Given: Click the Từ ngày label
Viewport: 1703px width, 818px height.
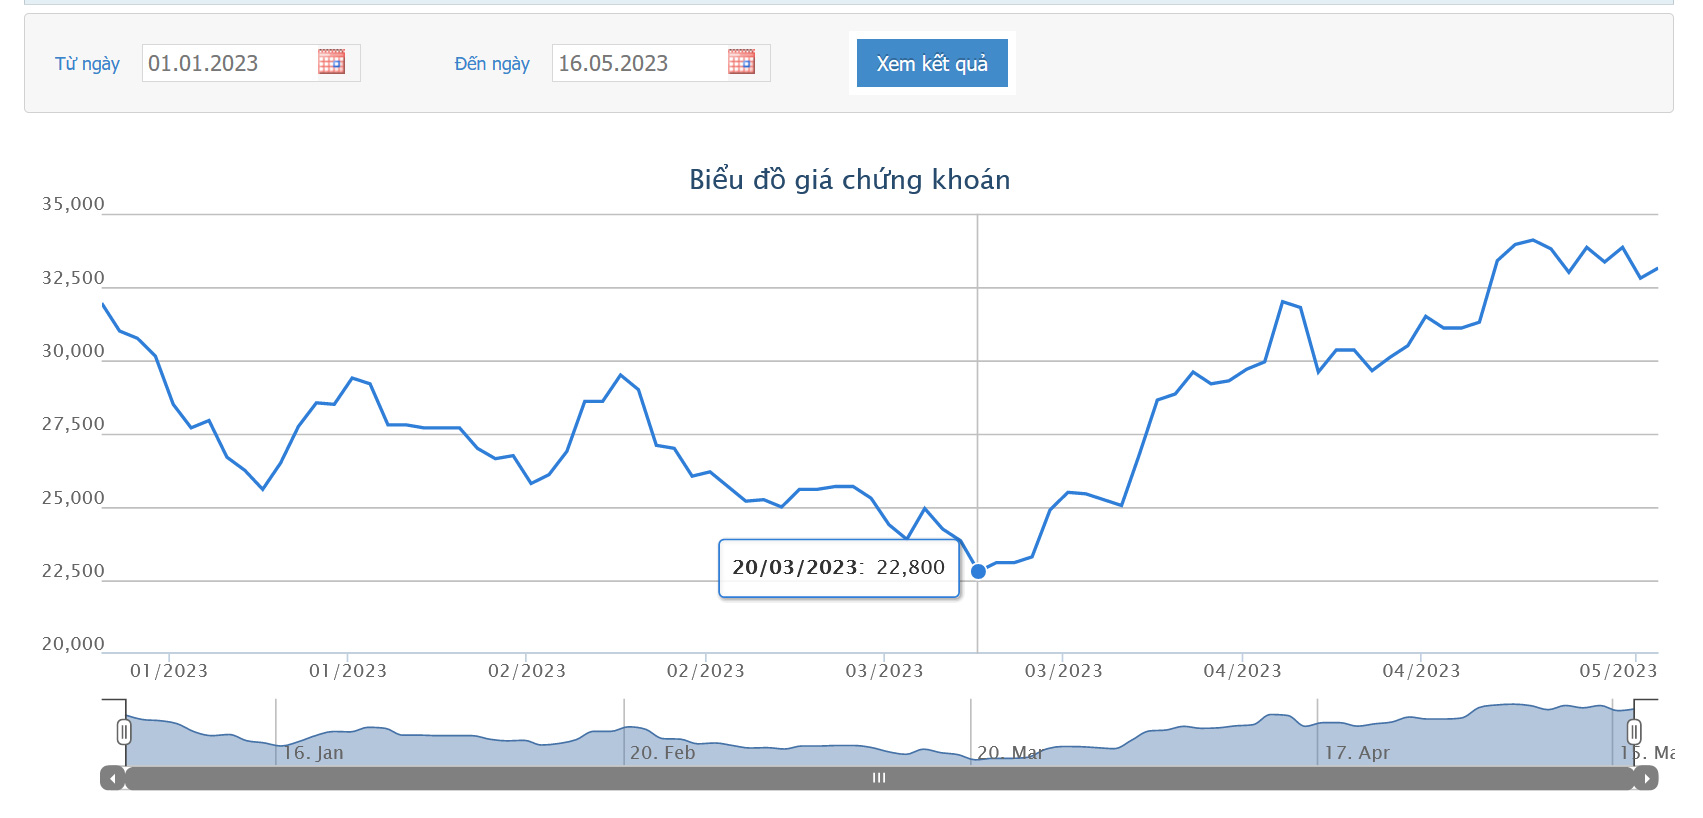Looking at the screenshot, I should [87, 64].
